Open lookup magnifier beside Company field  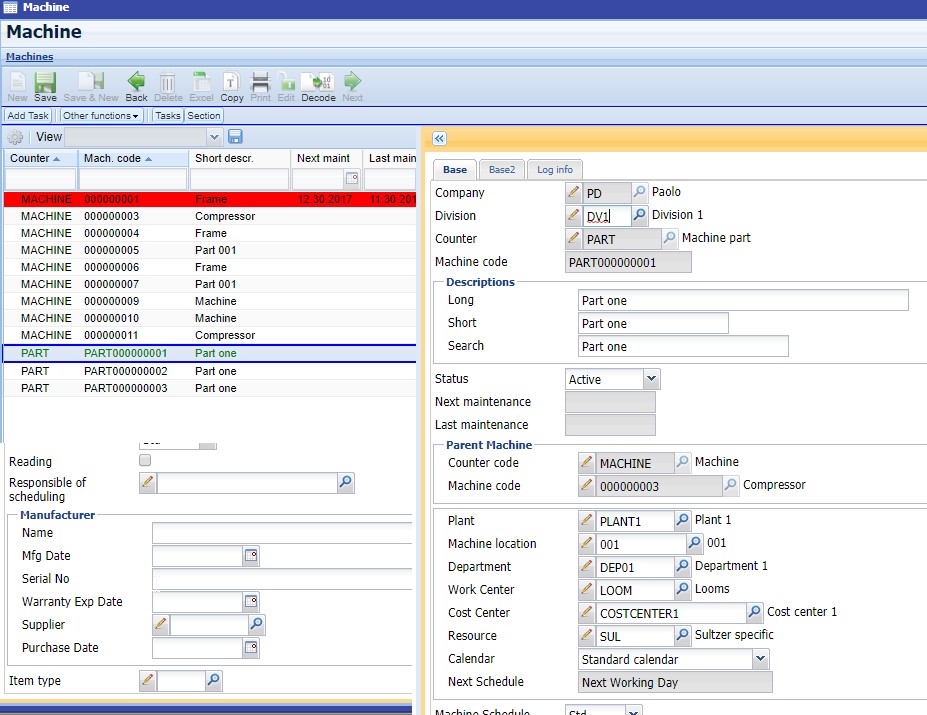640,192
